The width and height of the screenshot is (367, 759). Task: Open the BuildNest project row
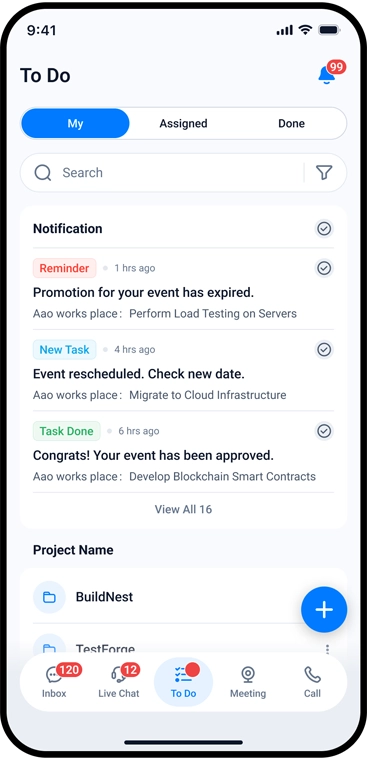(x=184, y=597)
